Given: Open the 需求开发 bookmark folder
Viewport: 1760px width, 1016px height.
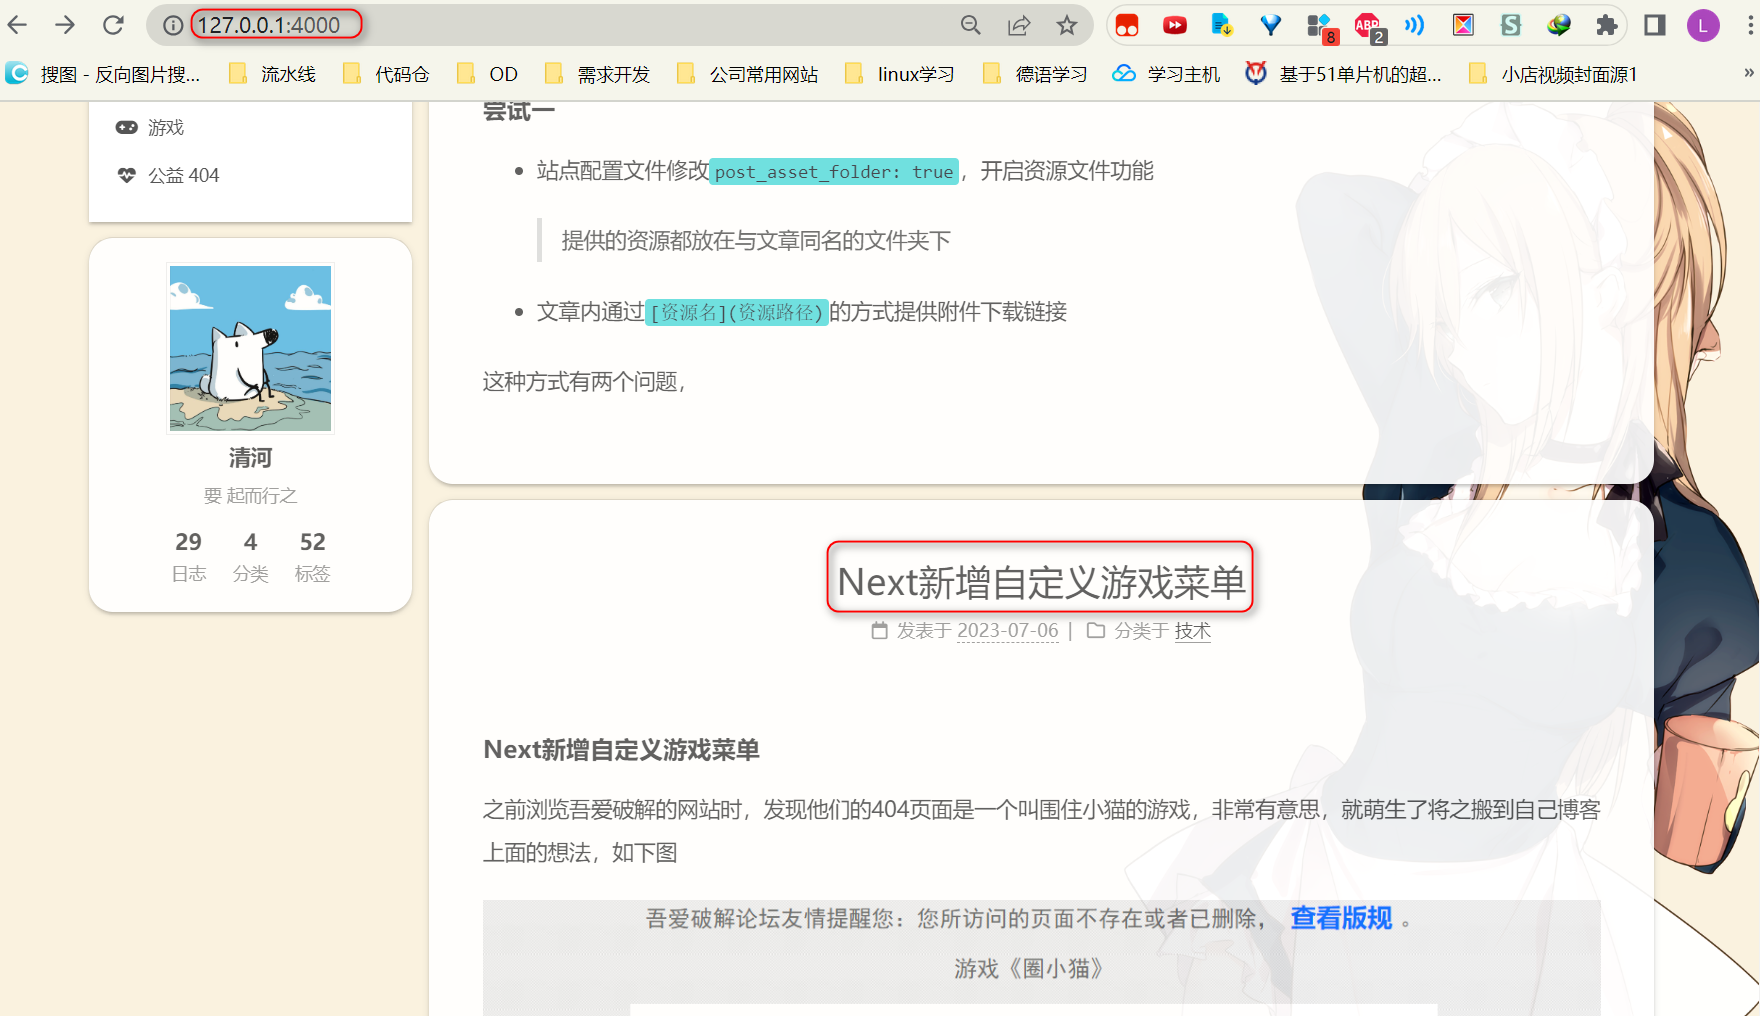Looking at the screenshot, I should point(597,74).
